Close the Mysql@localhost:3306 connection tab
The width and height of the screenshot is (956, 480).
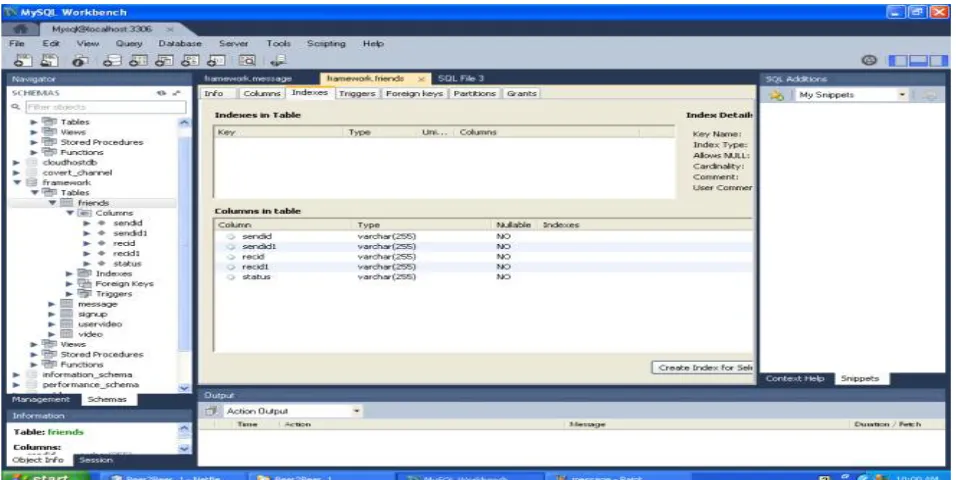[170, 29]
